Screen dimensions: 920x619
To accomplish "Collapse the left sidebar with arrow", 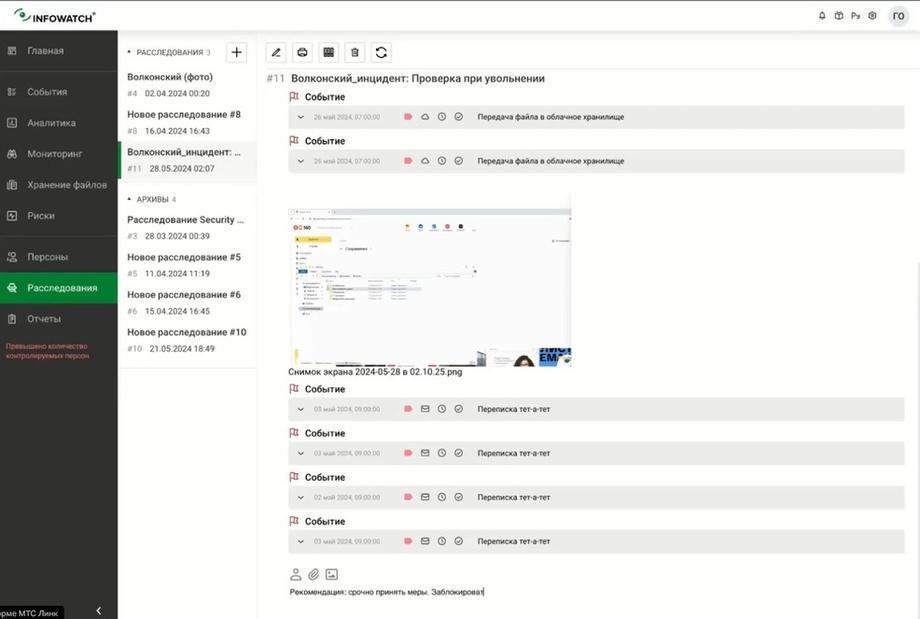I will (x=99, y=611).
